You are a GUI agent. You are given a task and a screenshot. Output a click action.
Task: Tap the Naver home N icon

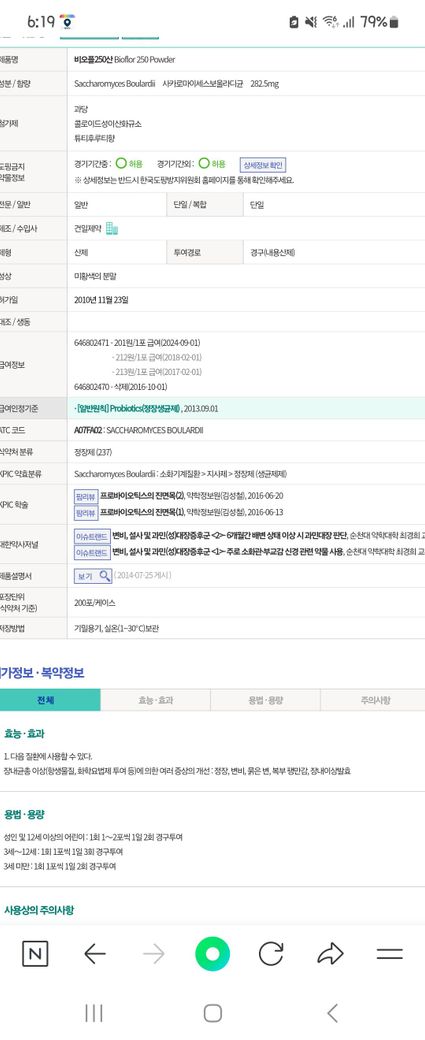click(35, 954)
